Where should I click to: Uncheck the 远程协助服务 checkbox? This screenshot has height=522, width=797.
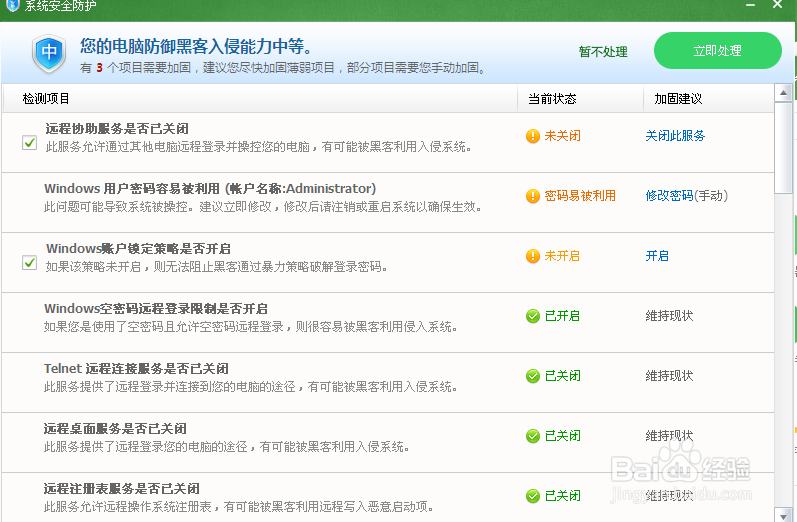[x=29, y=143]
